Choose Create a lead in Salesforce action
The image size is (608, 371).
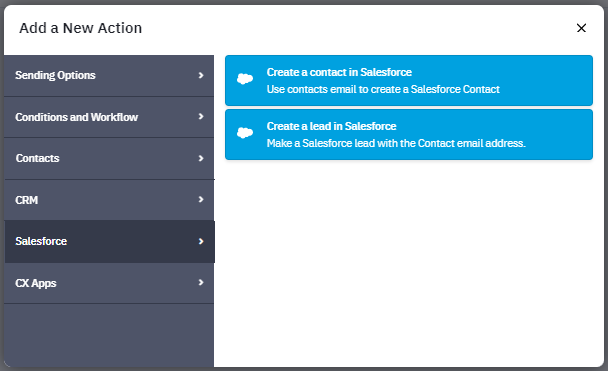point(409,134)
